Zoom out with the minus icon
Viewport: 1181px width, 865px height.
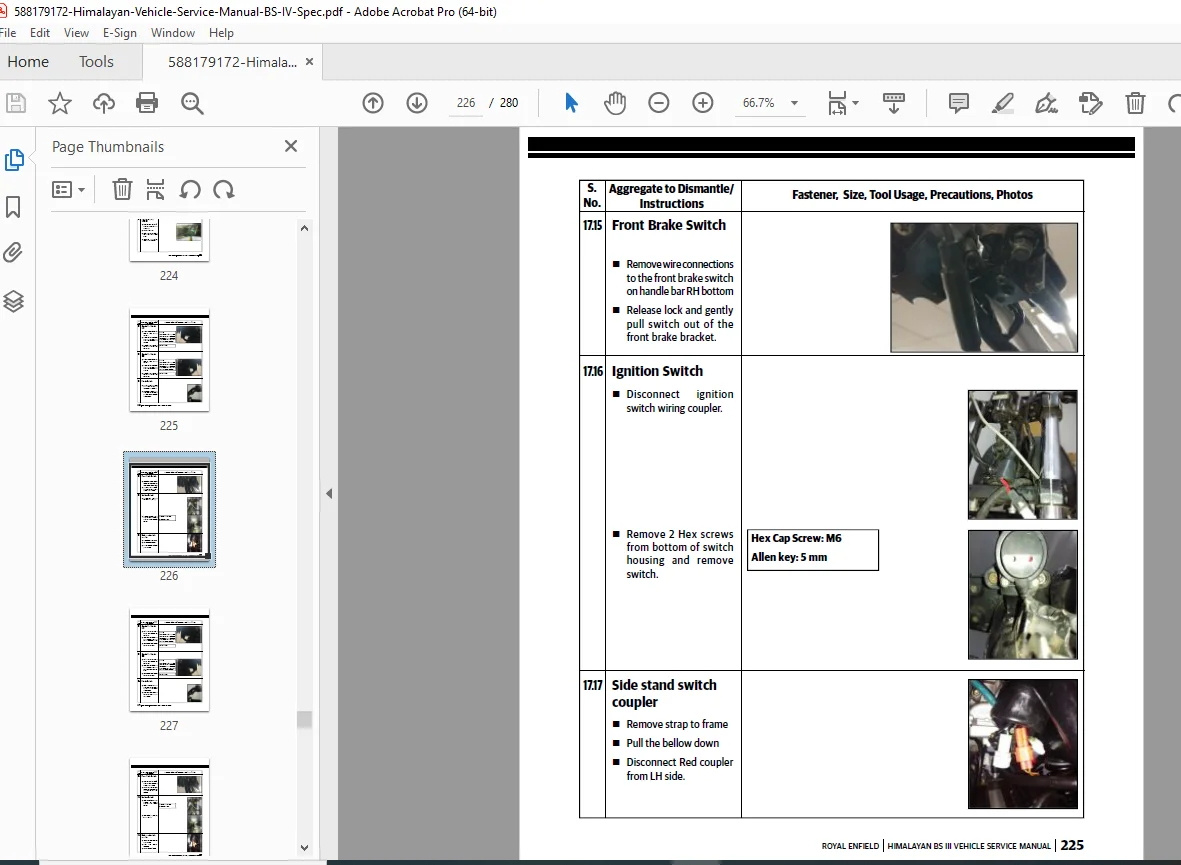[x=658, y=103]
